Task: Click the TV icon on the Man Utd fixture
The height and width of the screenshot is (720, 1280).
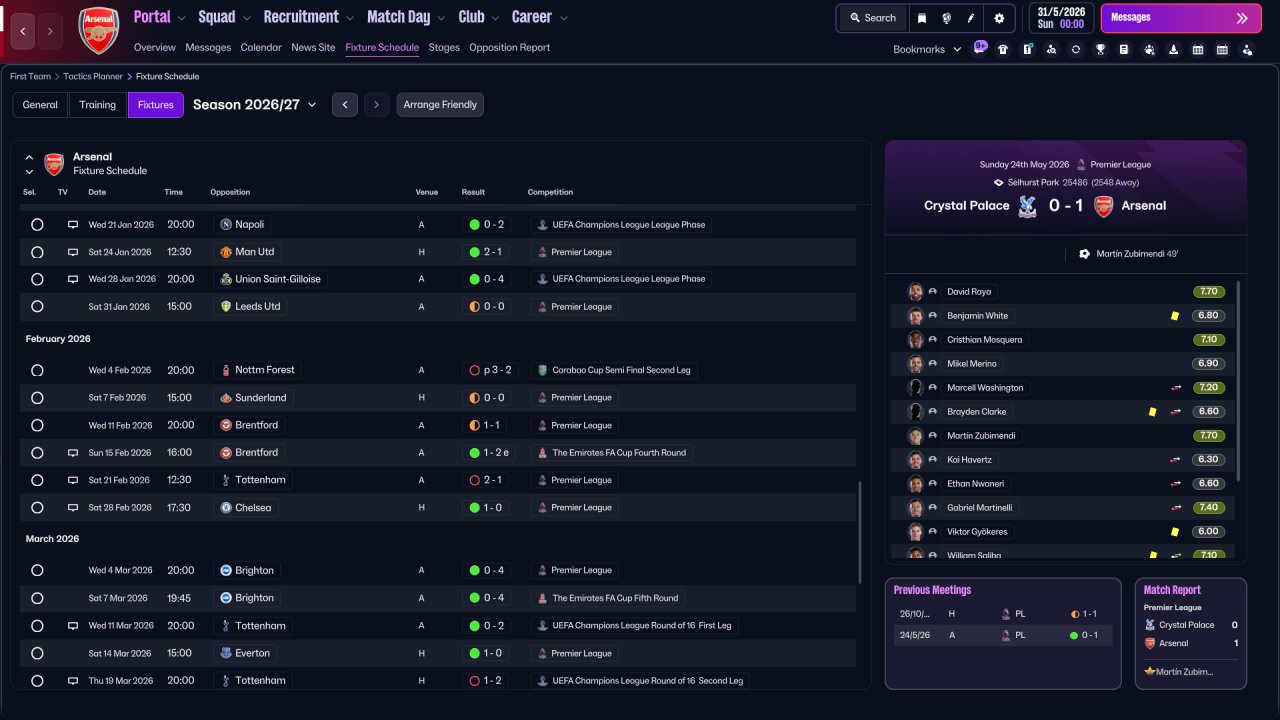Action: 72,252
